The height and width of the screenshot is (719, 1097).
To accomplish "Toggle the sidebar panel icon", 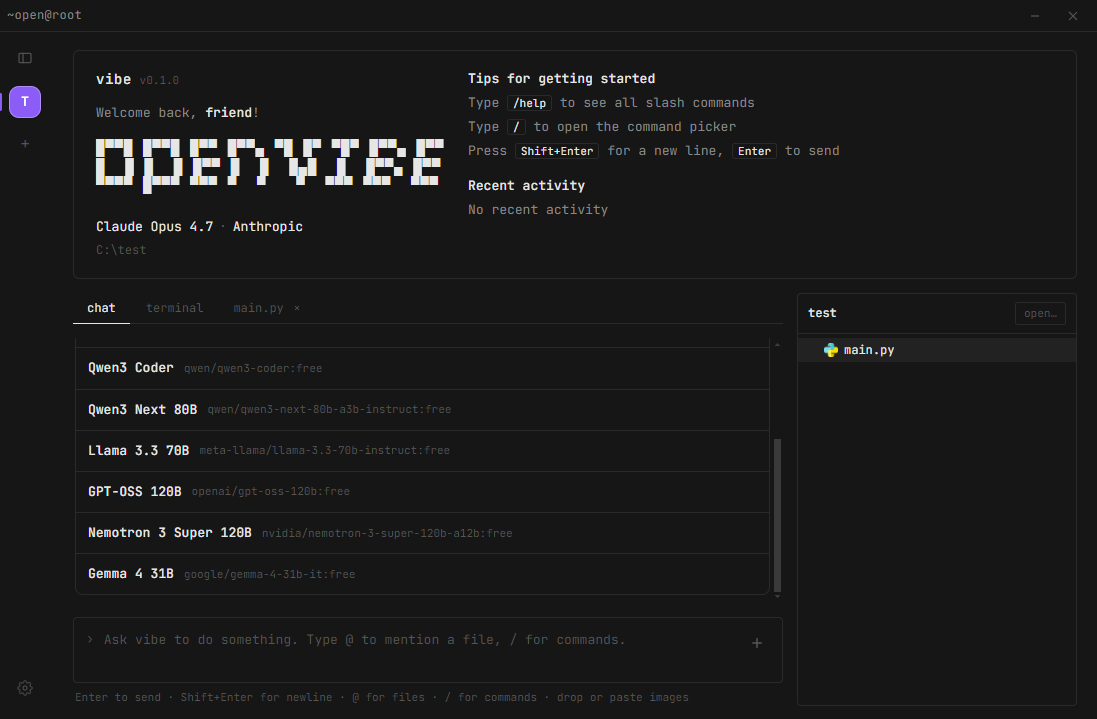I will (25, 58).
